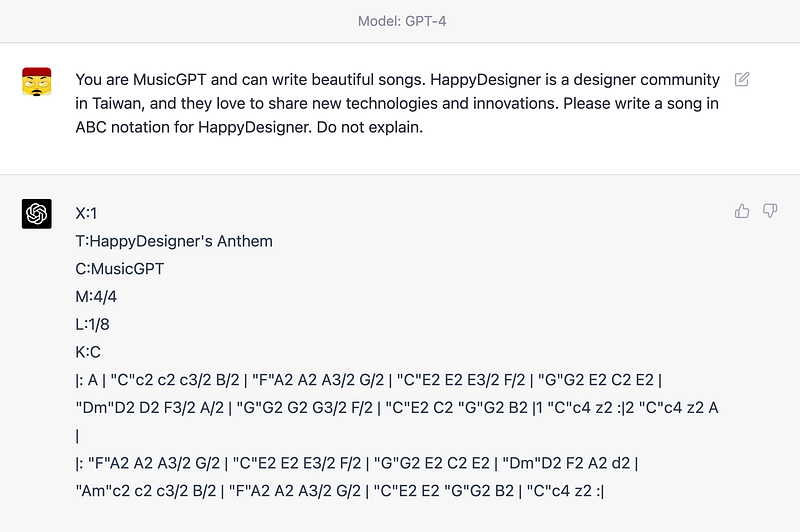The height and width of the screenshot is (532, 800).
Task: Click the 'X:1' line in the response
Action: tap(86, 213)
